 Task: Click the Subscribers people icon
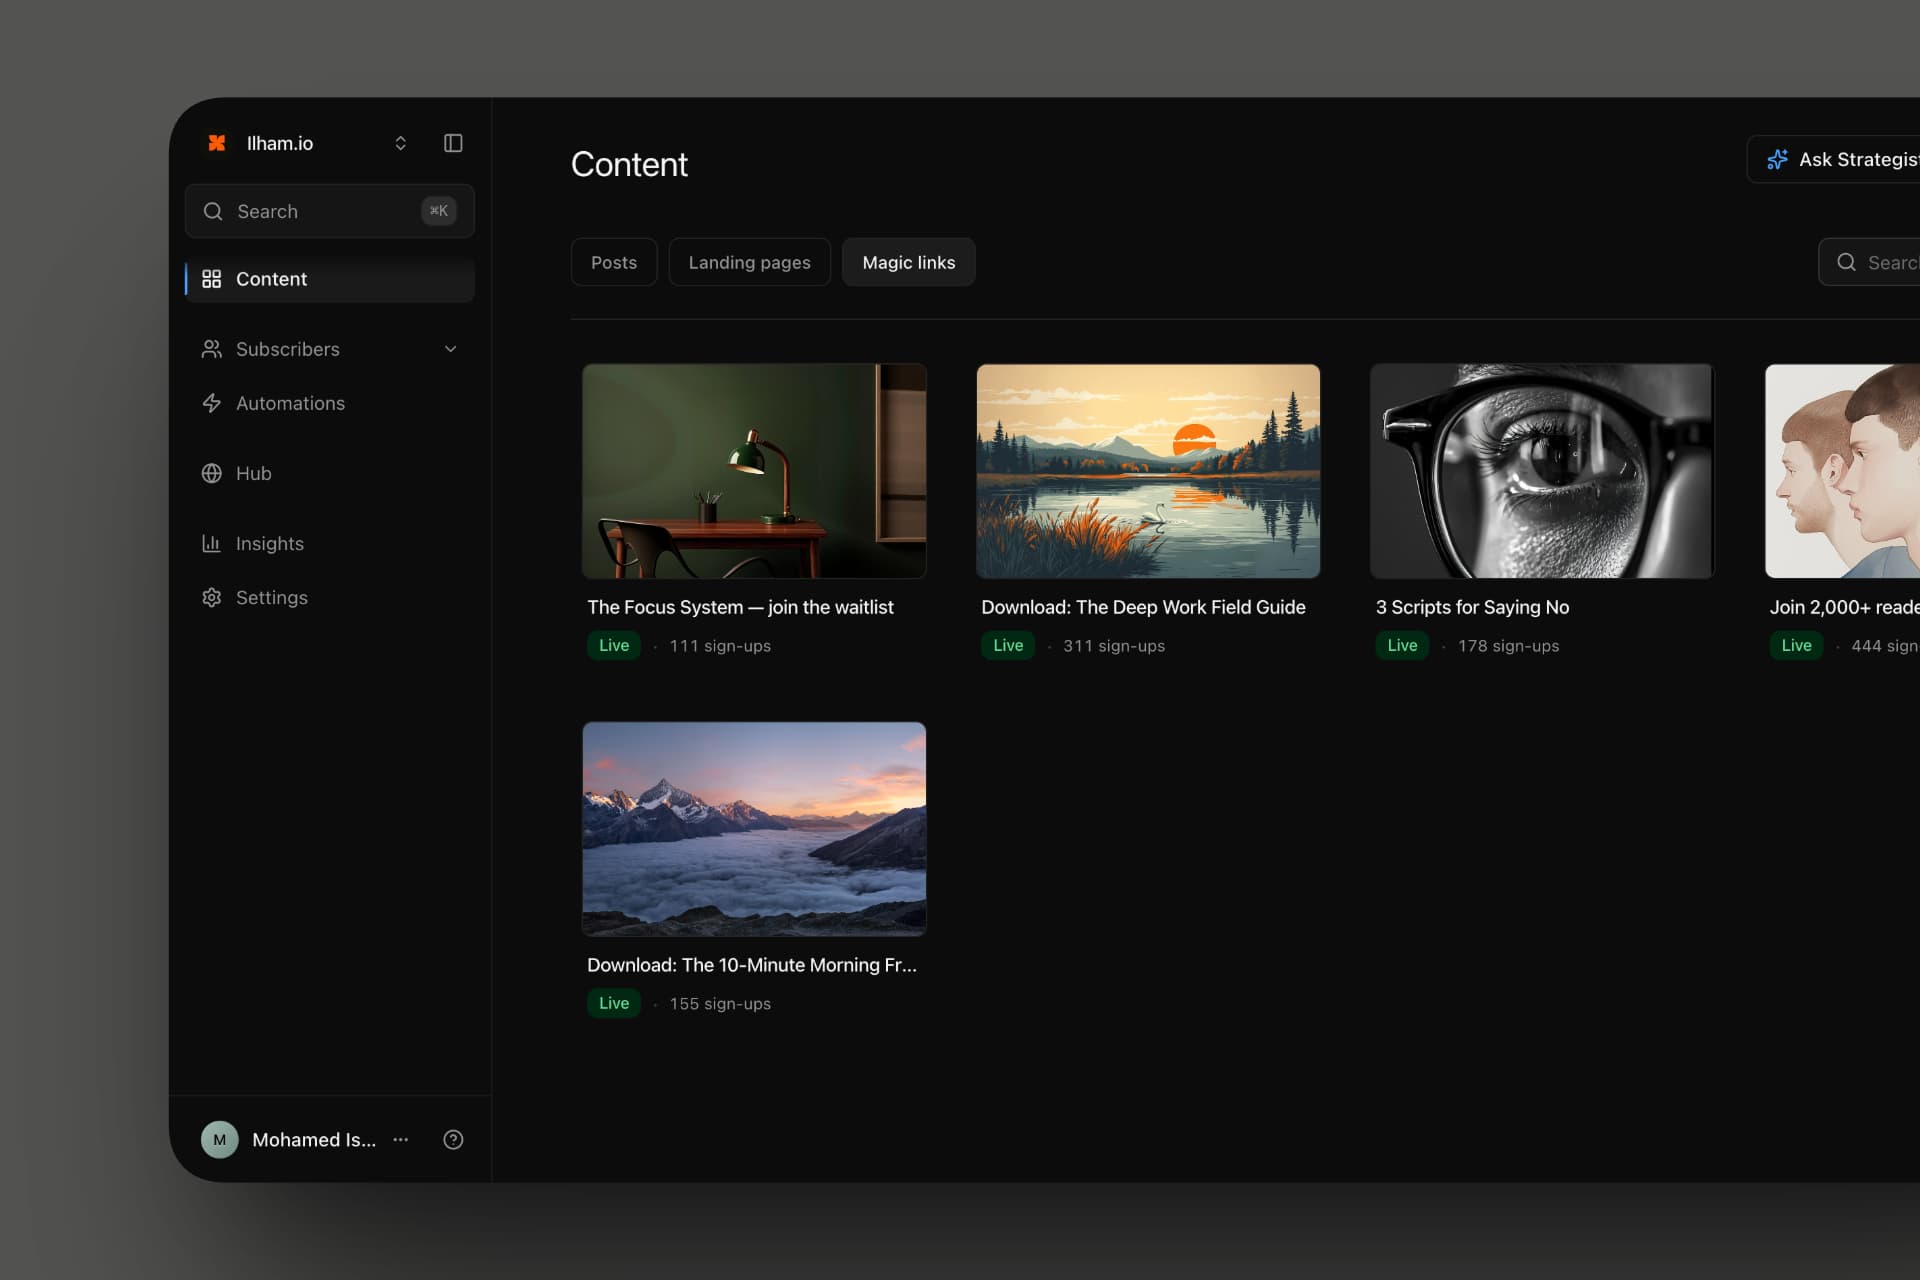[x=211, y=349]
